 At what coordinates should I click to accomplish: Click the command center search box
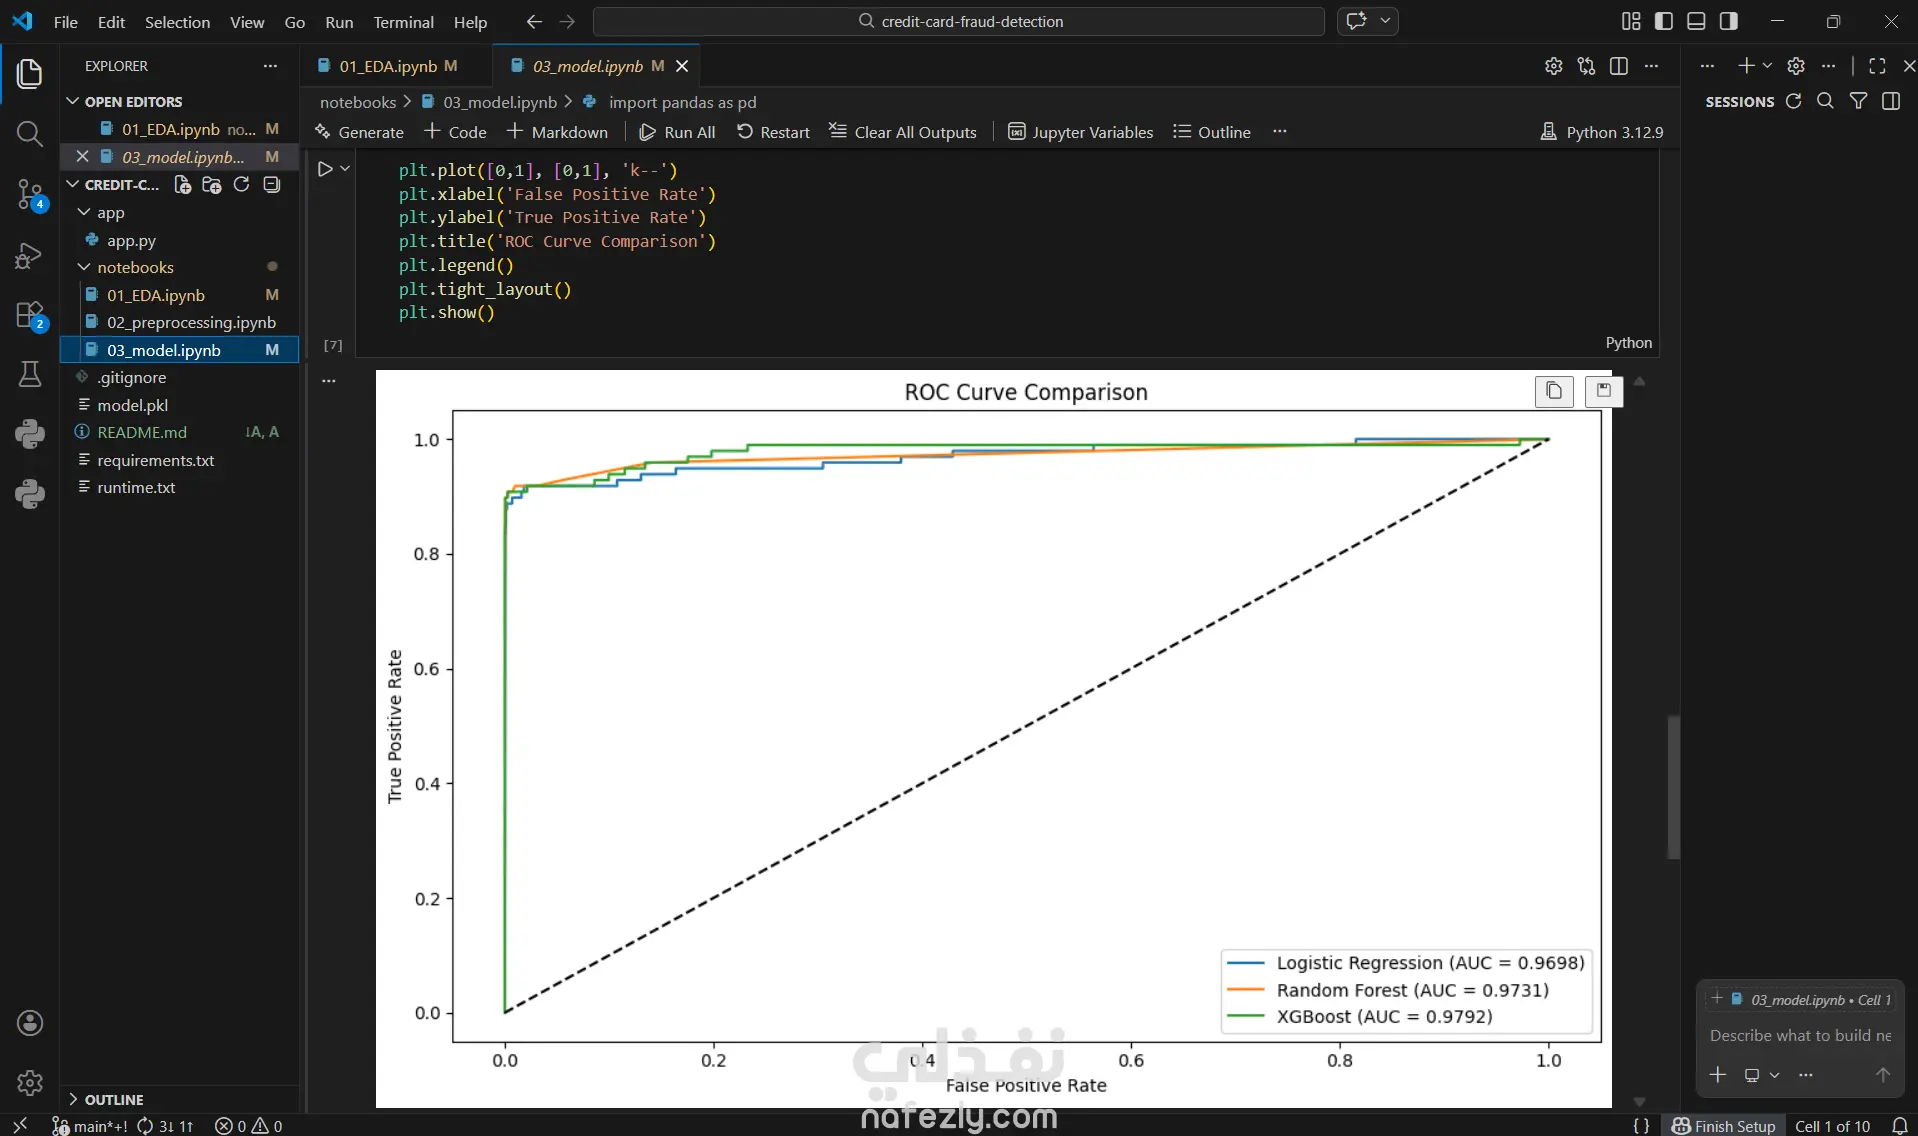coord(958,21)
